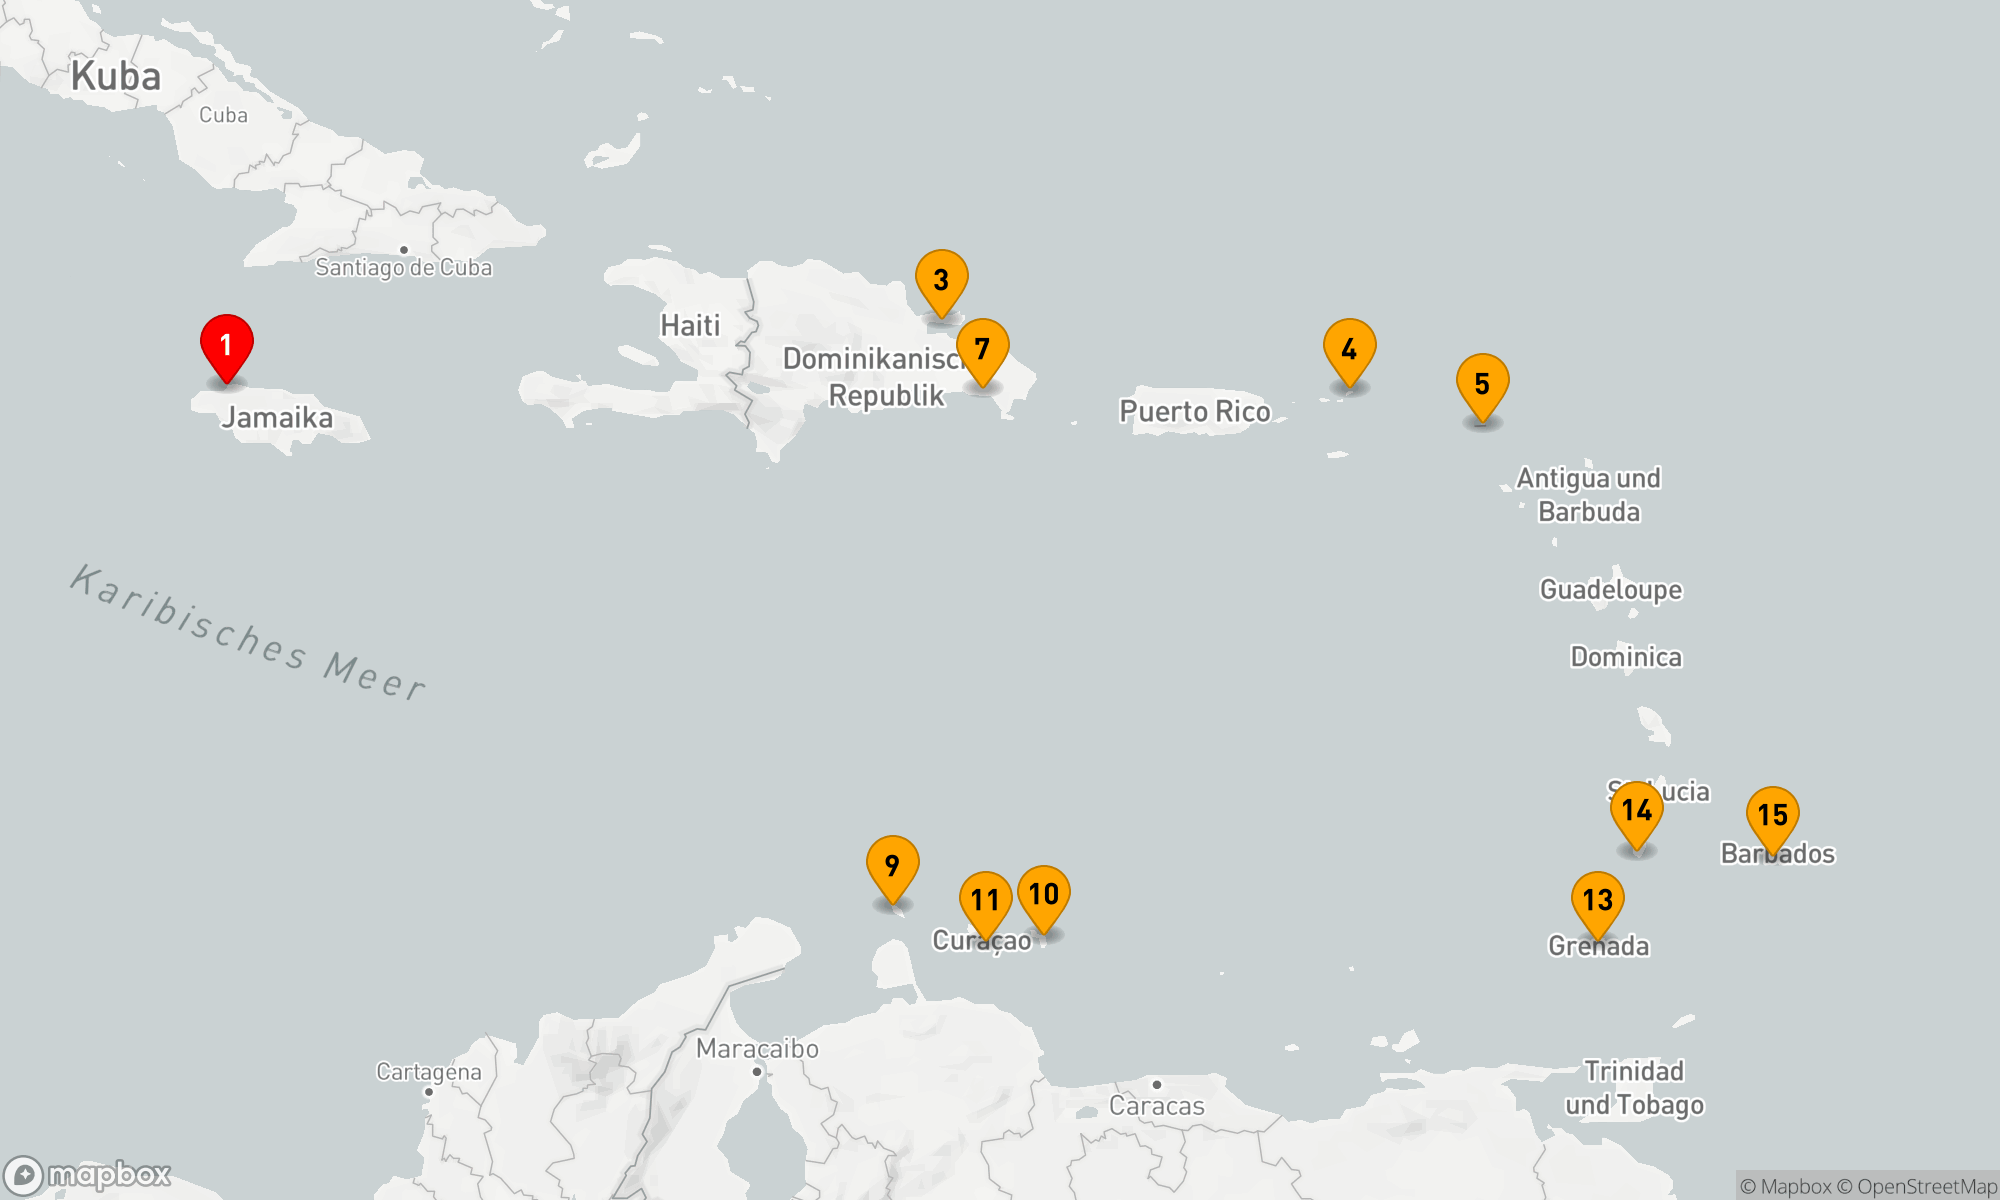This screenshot has width=2000, height=1200.
Task: Click the Haiti country label
Action: [x=690, y=325]
